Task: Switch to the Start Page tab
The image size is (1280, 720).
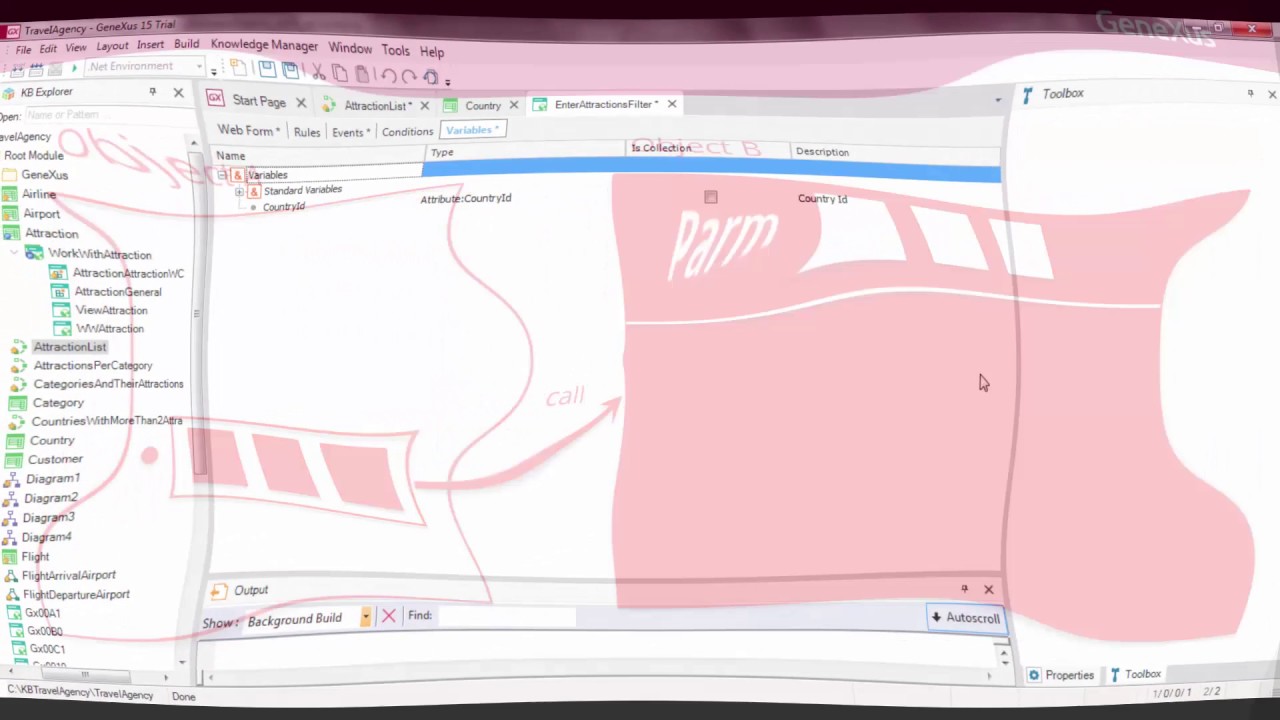Action: [x=259, y=101]
